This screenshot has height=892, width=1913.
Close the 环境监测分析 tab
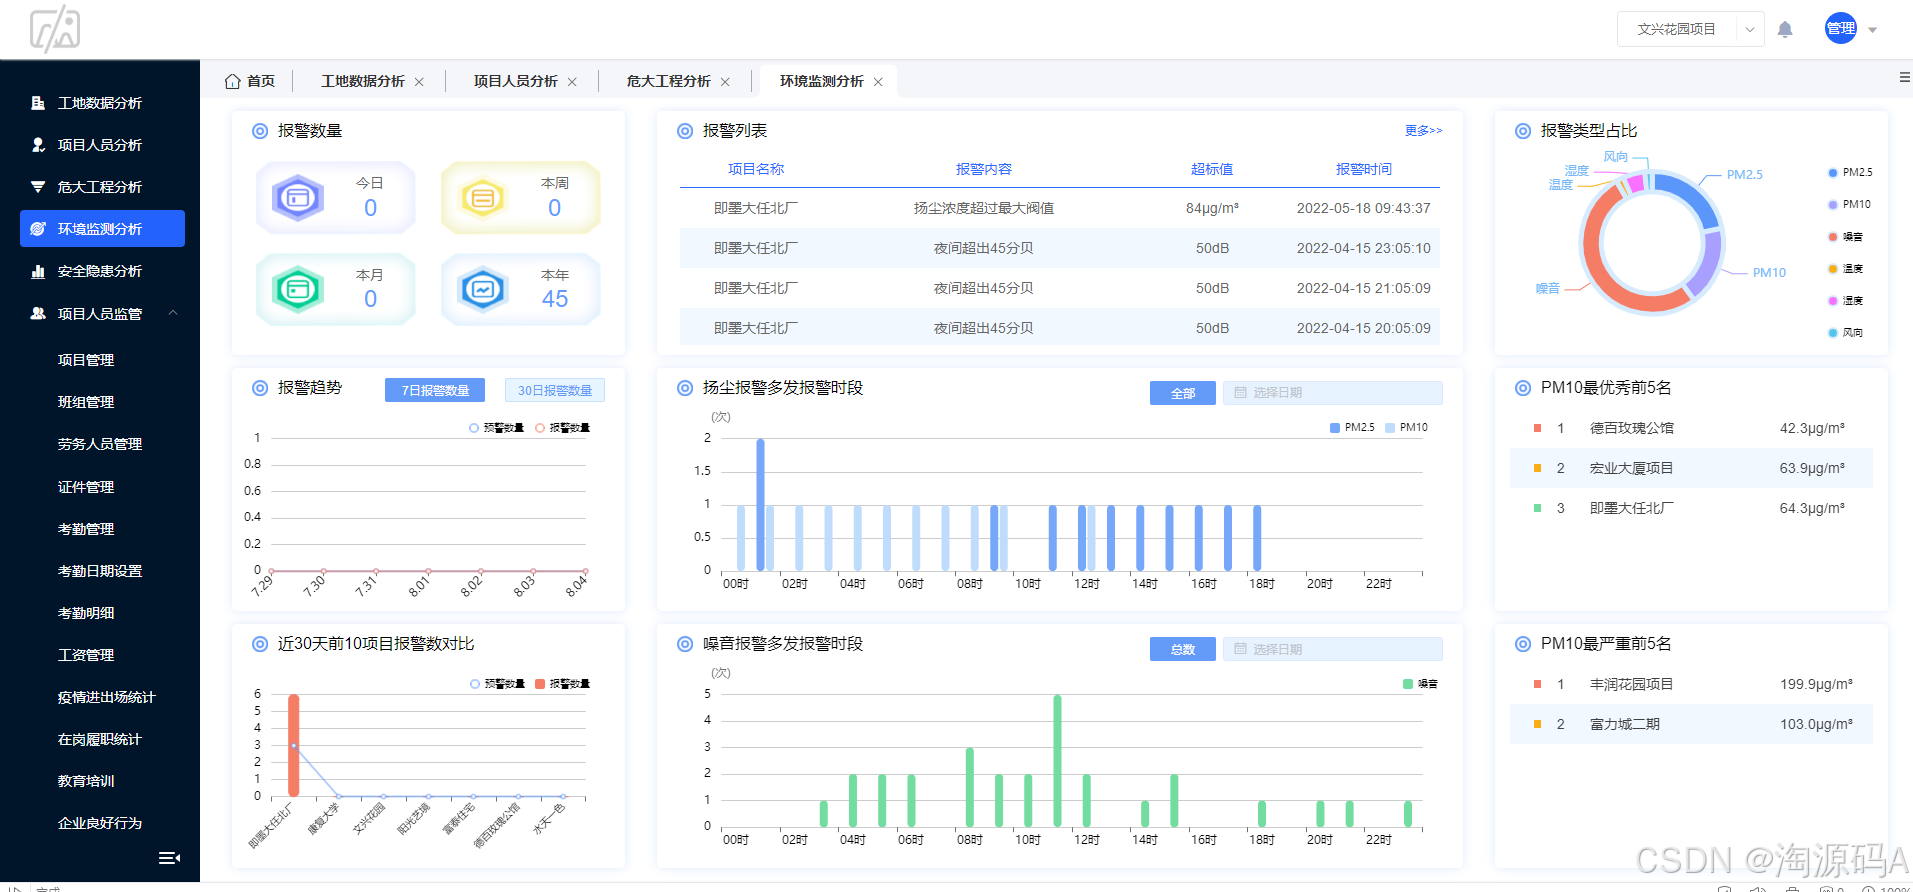click(878, 82)
